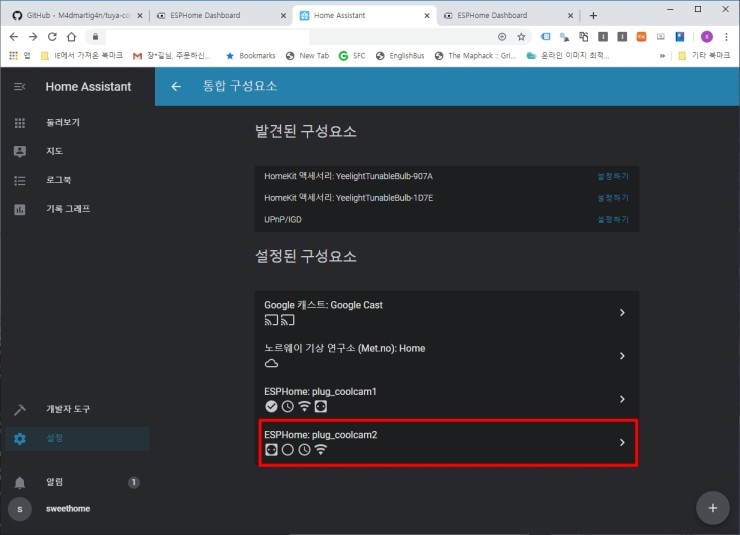Select the Home Assistant browser tab

tap(364, 16)
